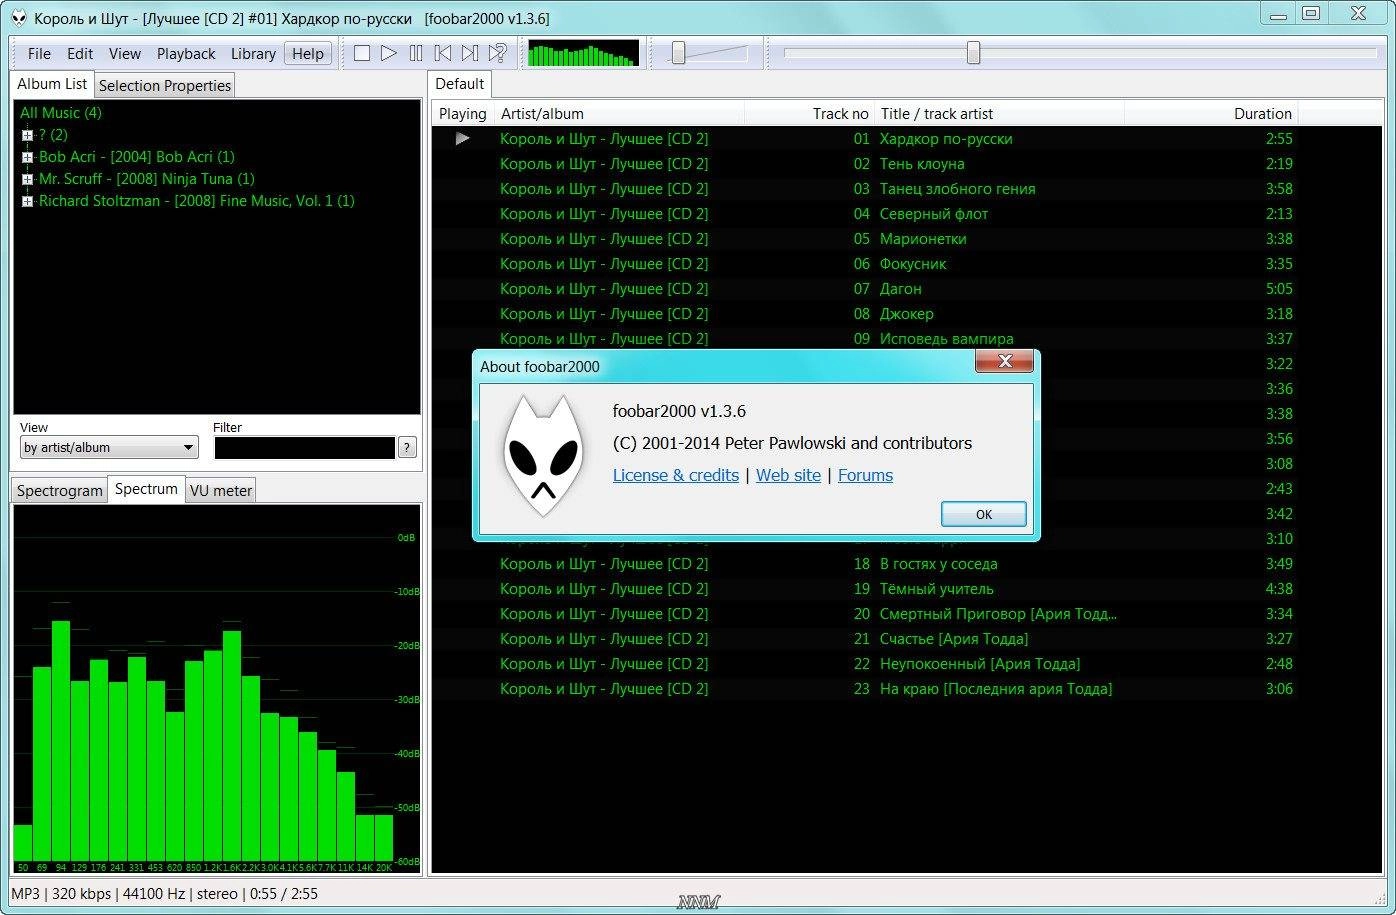
Task: Select the Default playlist tab
Action: (460, 84)
